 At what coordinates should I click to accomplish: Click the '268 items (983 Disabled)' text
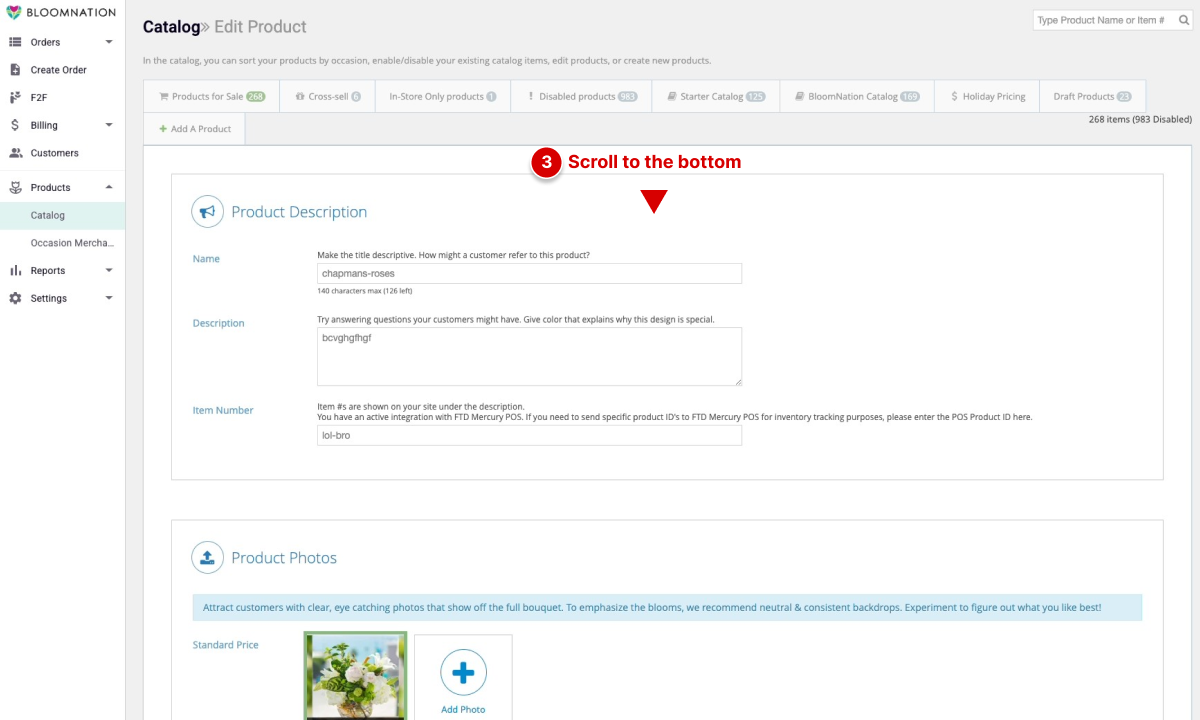click(x=1140, y=119)
